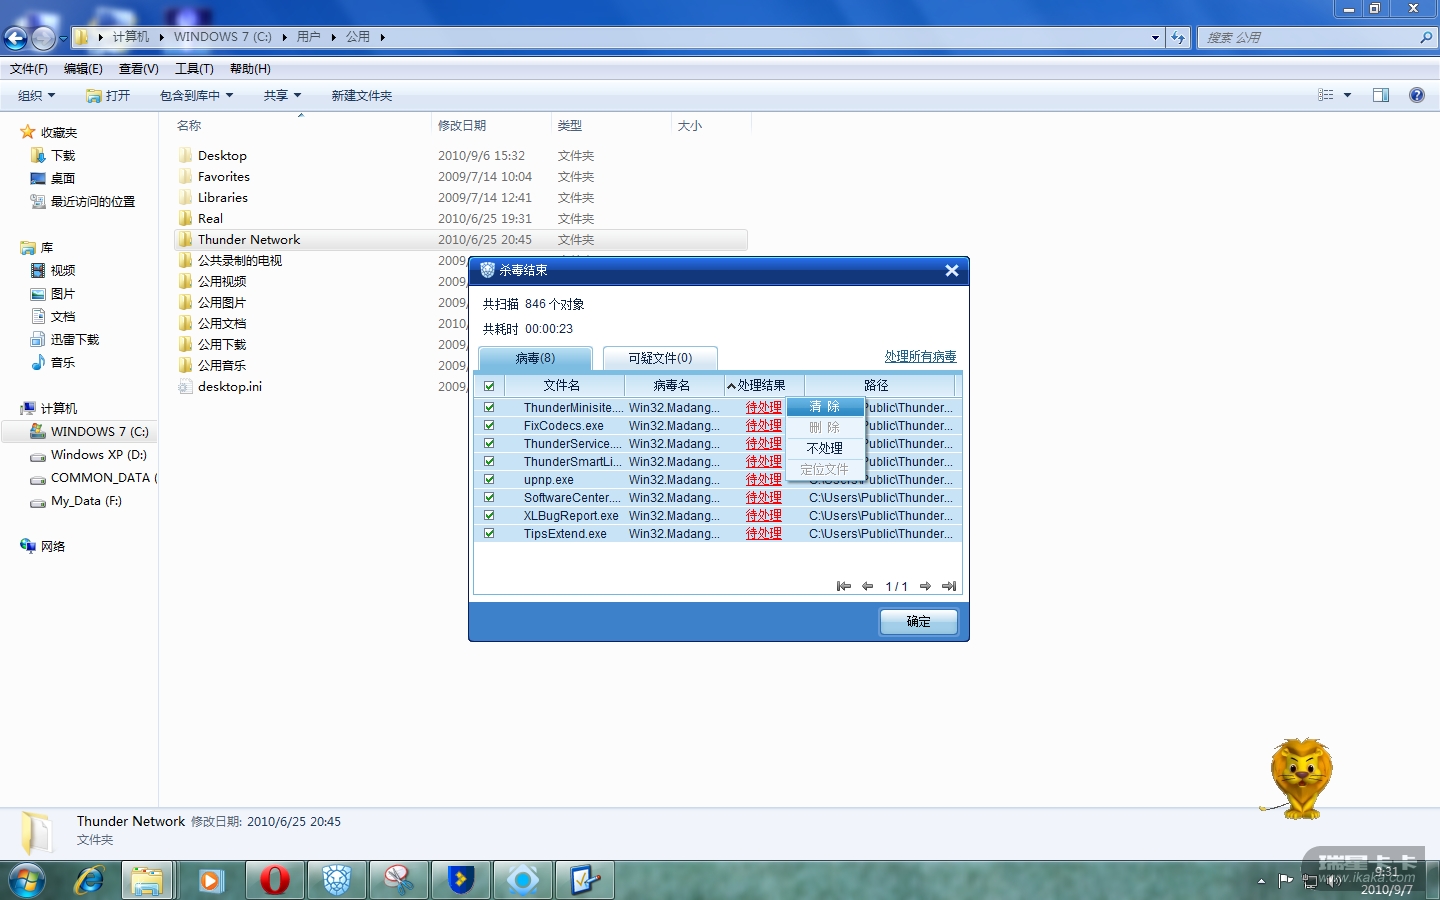
Task: Jump to the last results page
Action: click(x=949, y=586)
